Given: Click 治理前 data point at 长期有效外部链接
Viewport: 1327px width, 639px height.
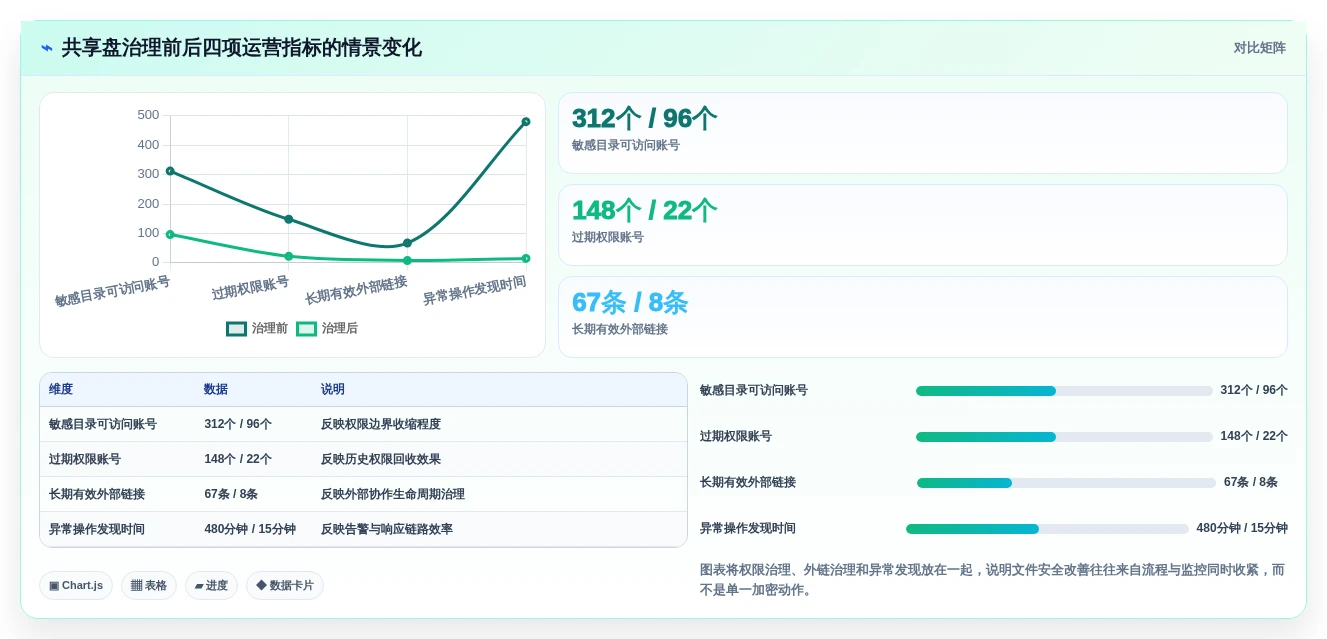Looking at the screenshot, I should point(407,243).
